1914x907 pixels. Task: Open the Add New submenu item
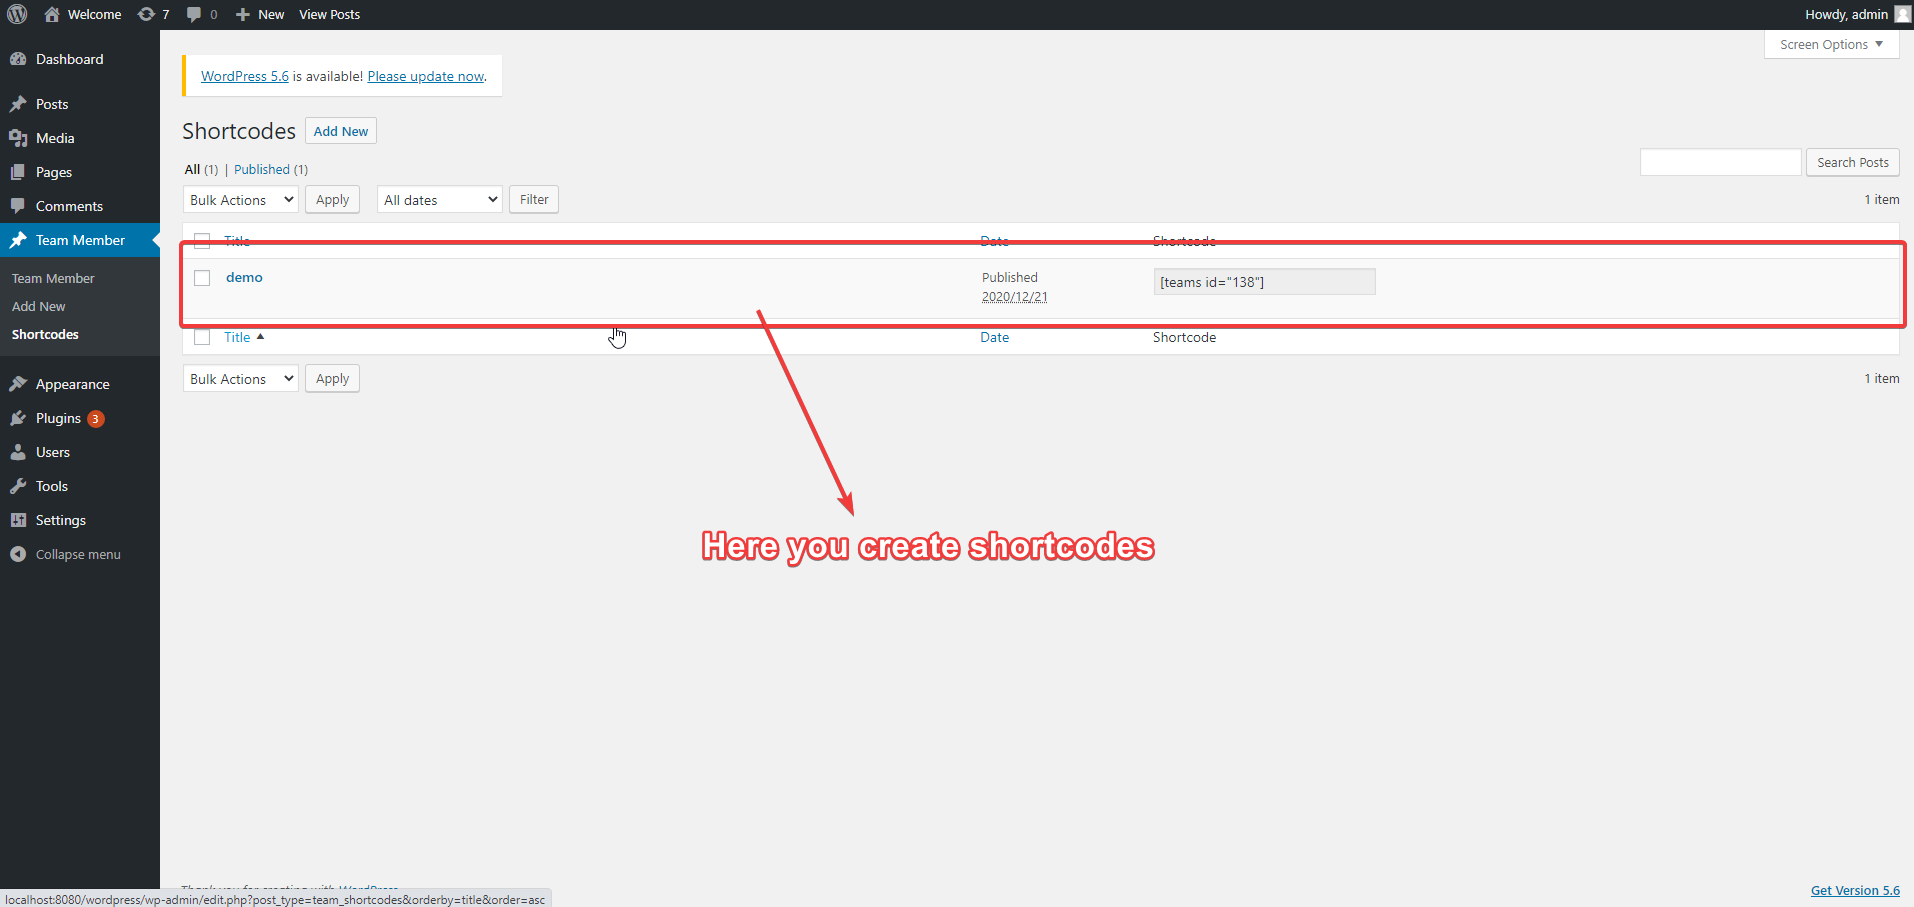click(x=39, y=306)
